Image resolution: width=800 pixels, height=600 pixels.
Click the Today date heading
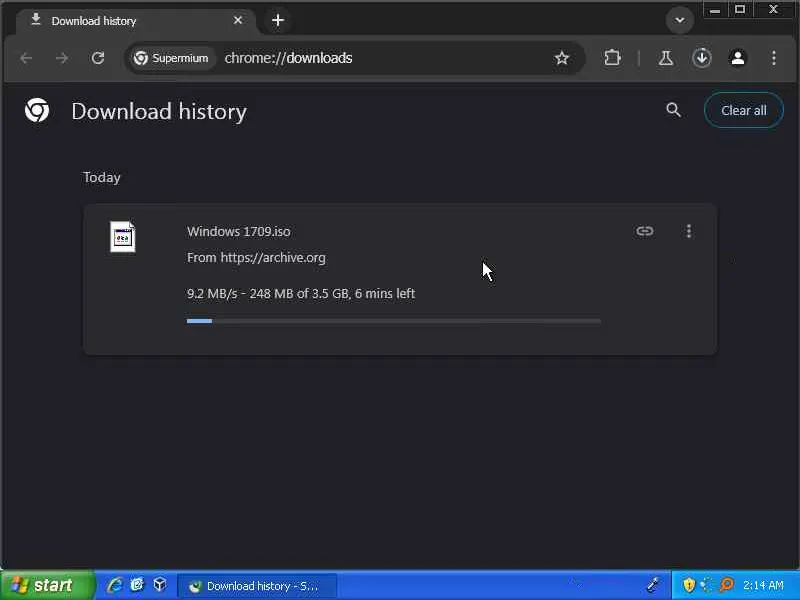(102, 178)
